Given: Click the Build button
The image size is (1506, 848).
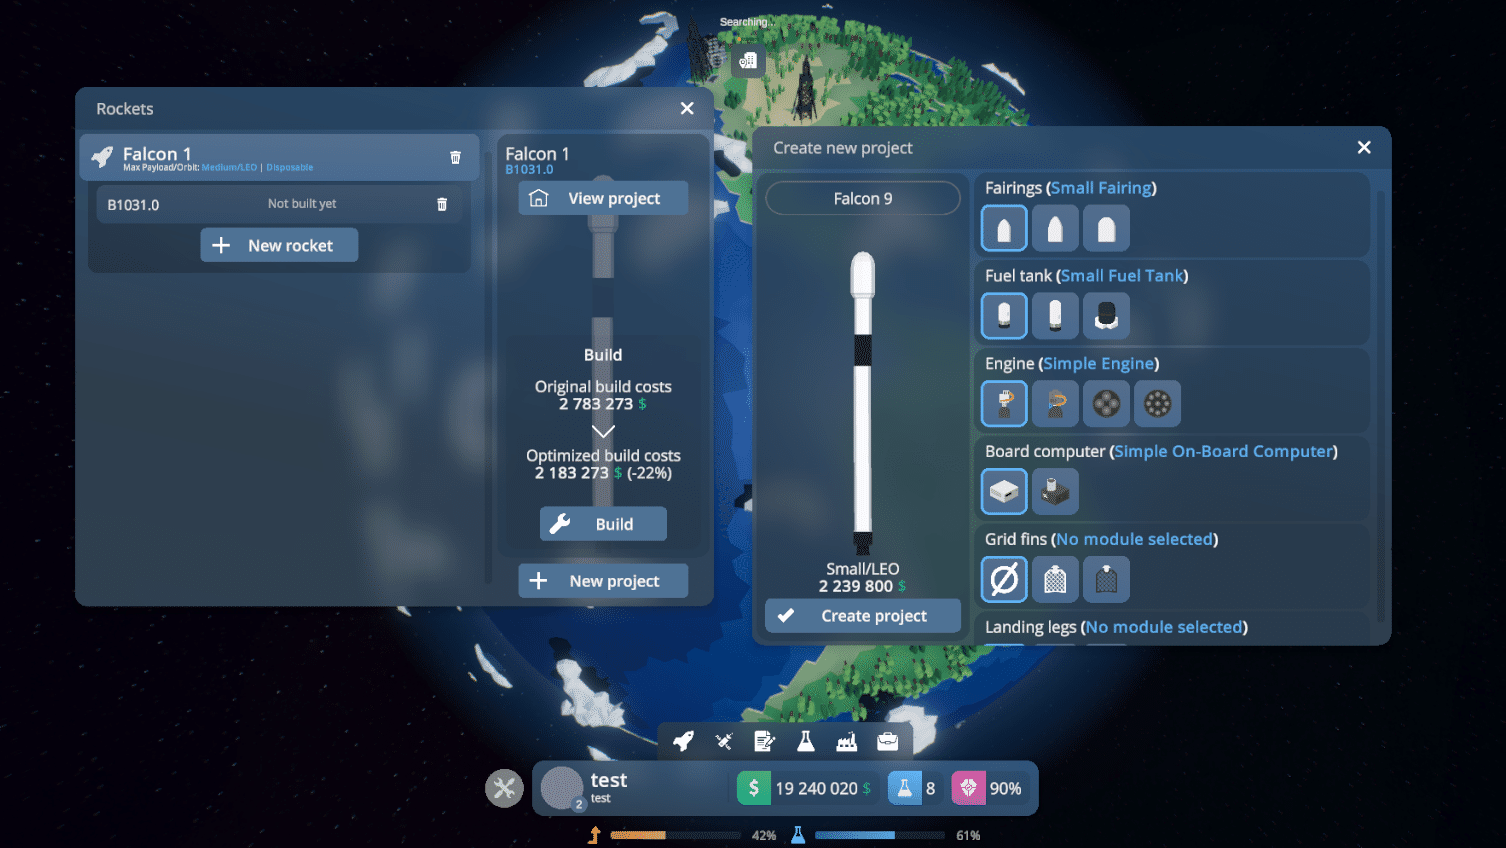Looking at the screenshot, I should pos(603,524).
